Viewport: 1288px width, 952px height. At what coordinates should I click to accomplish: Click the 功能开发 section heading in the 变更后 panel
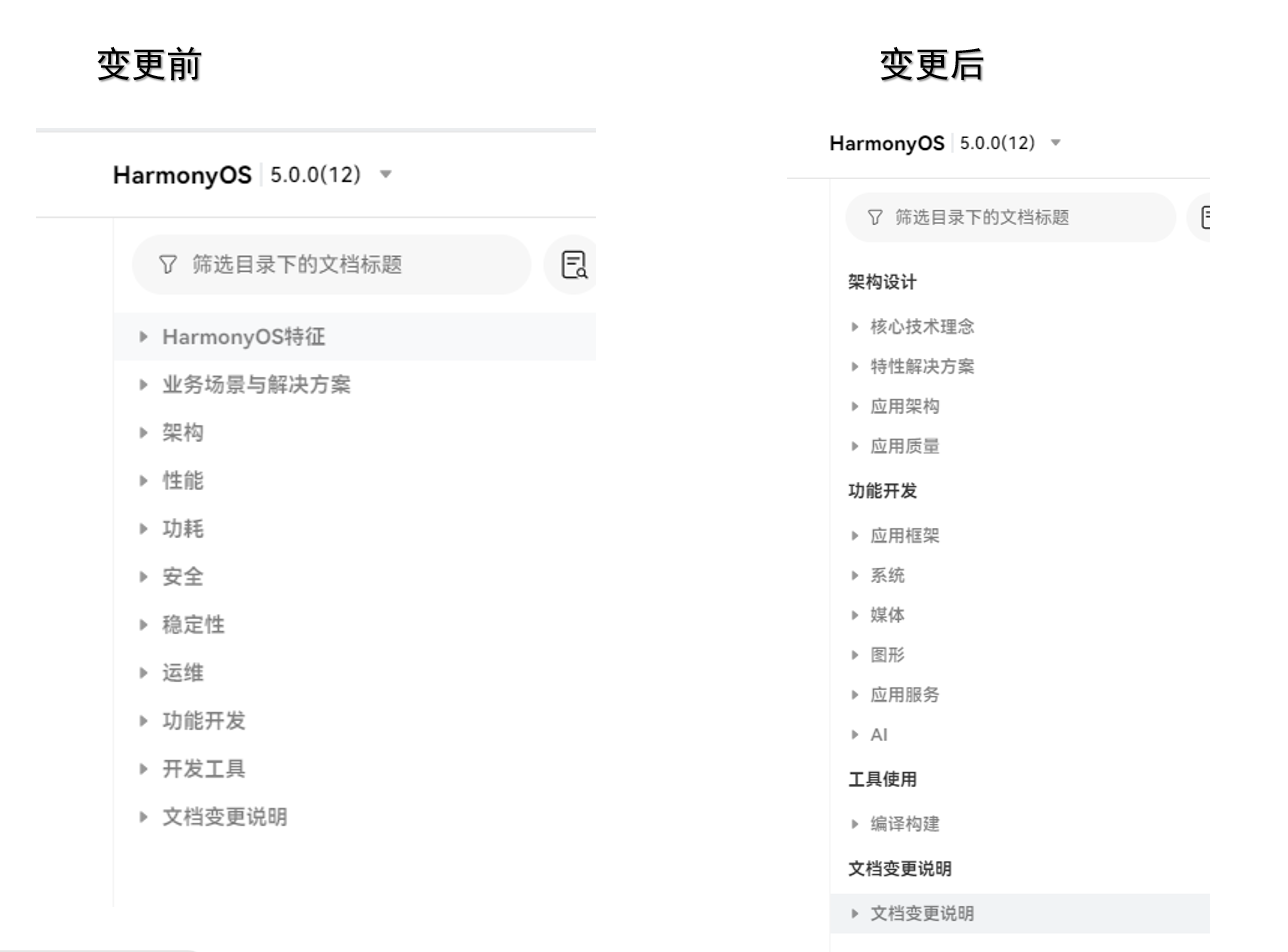(883, 491)
